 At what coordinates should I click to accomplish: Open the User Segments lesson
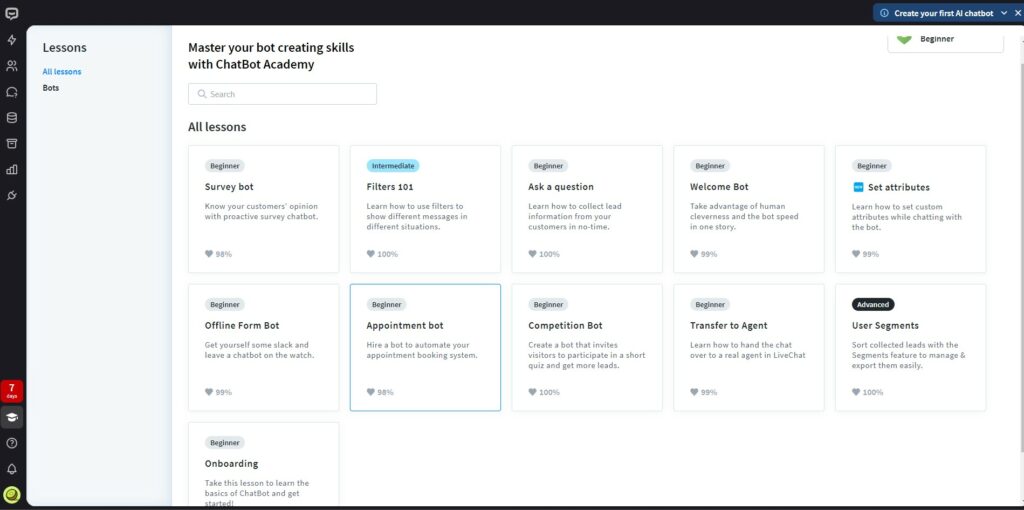pyautogui.click(x=910, y=347)
